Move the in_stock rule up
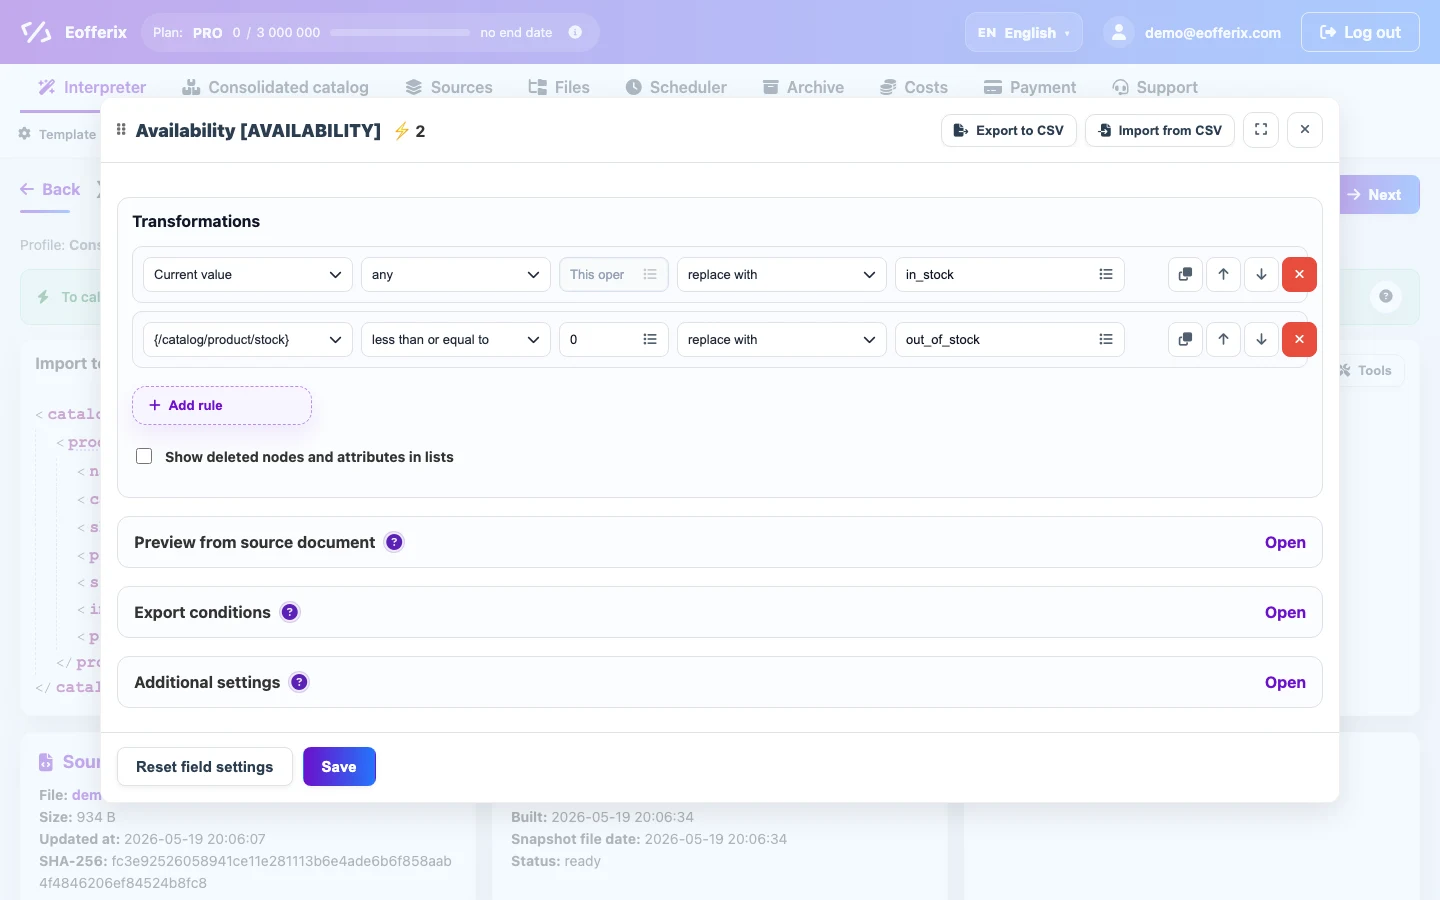Viewport: 1440px width, 900px height. tap(1223, 274)
